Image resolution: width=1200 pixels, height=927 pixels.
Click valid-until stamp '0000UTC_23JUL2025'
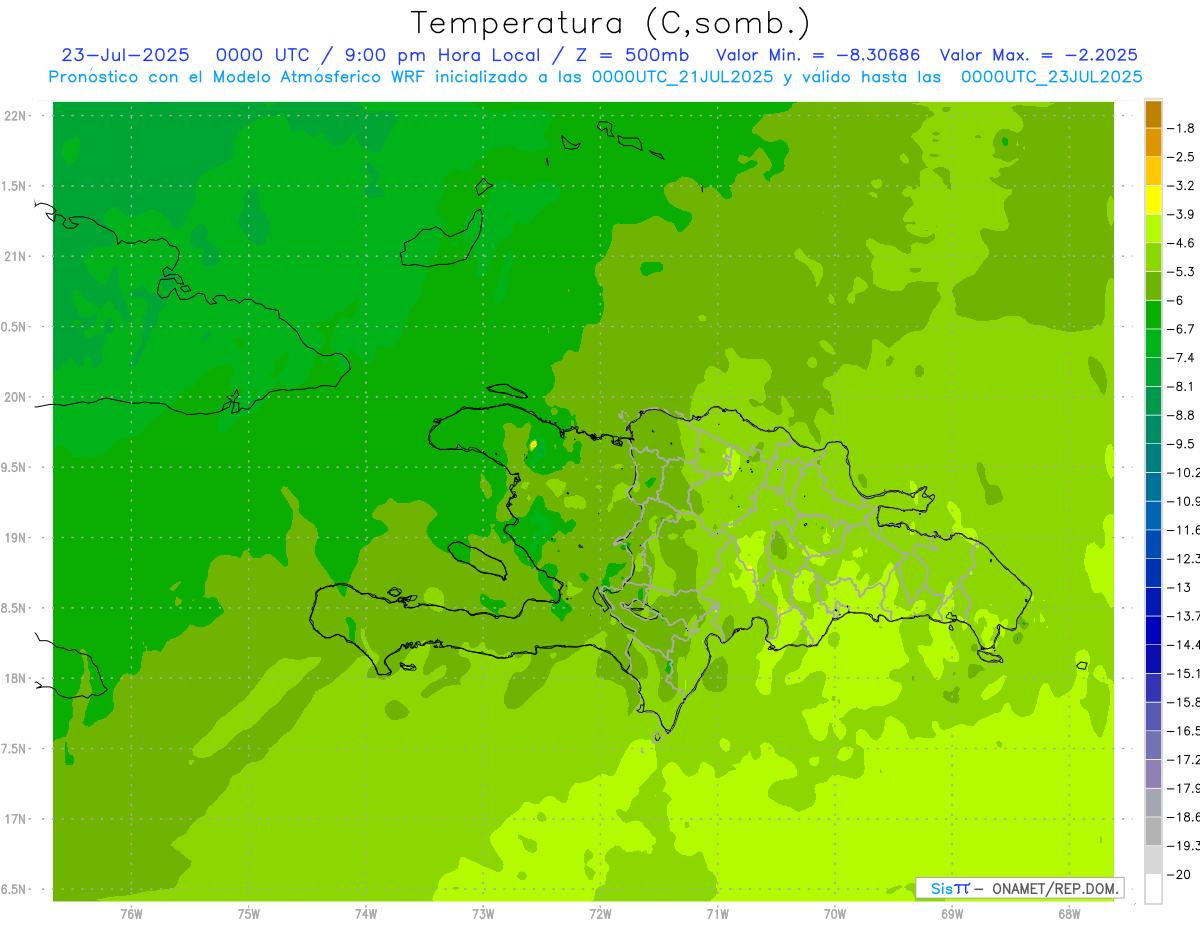click(x=1051, y=76)
